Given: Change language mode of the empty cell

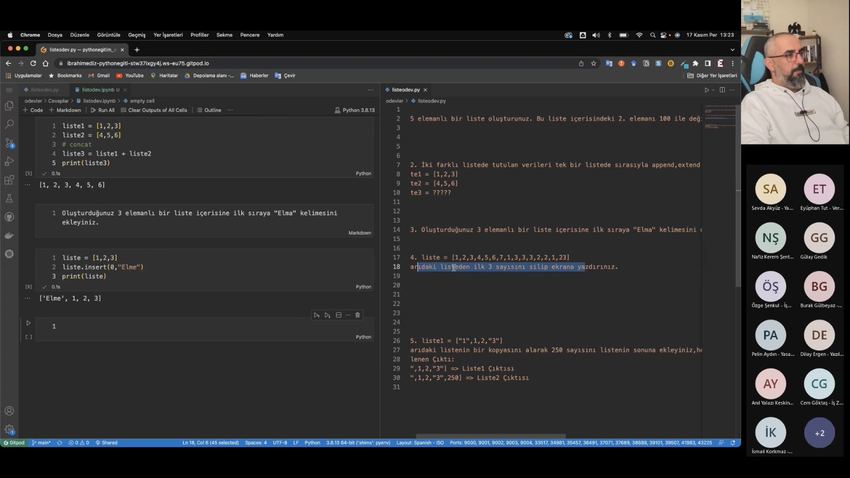Looking at the screenshot, I should point(363,337).
